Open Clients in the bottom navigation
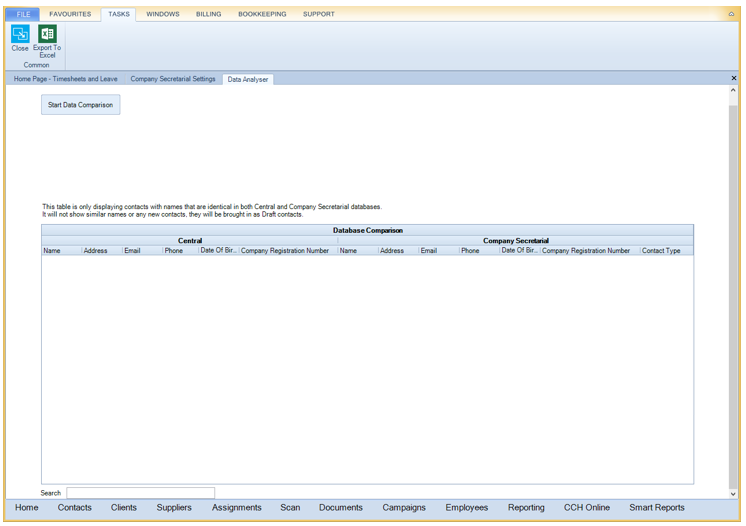The image size is (746, 526). tap(124, 507)
